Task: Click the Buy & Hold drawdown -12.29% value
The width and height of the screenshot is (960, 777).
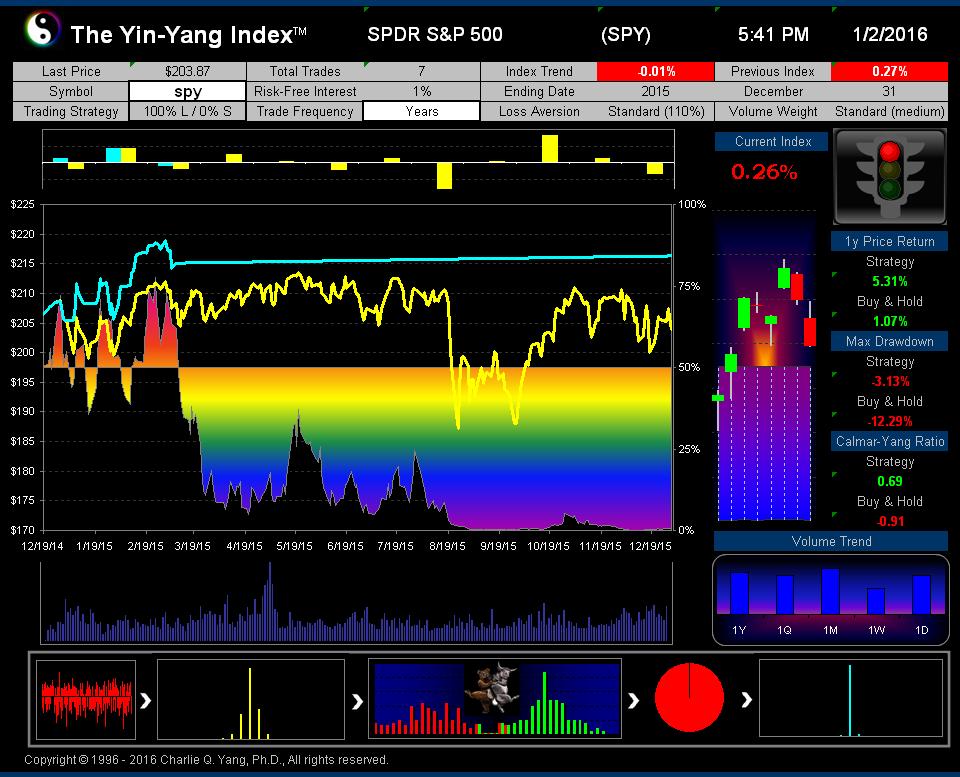Action: (890, 421)
